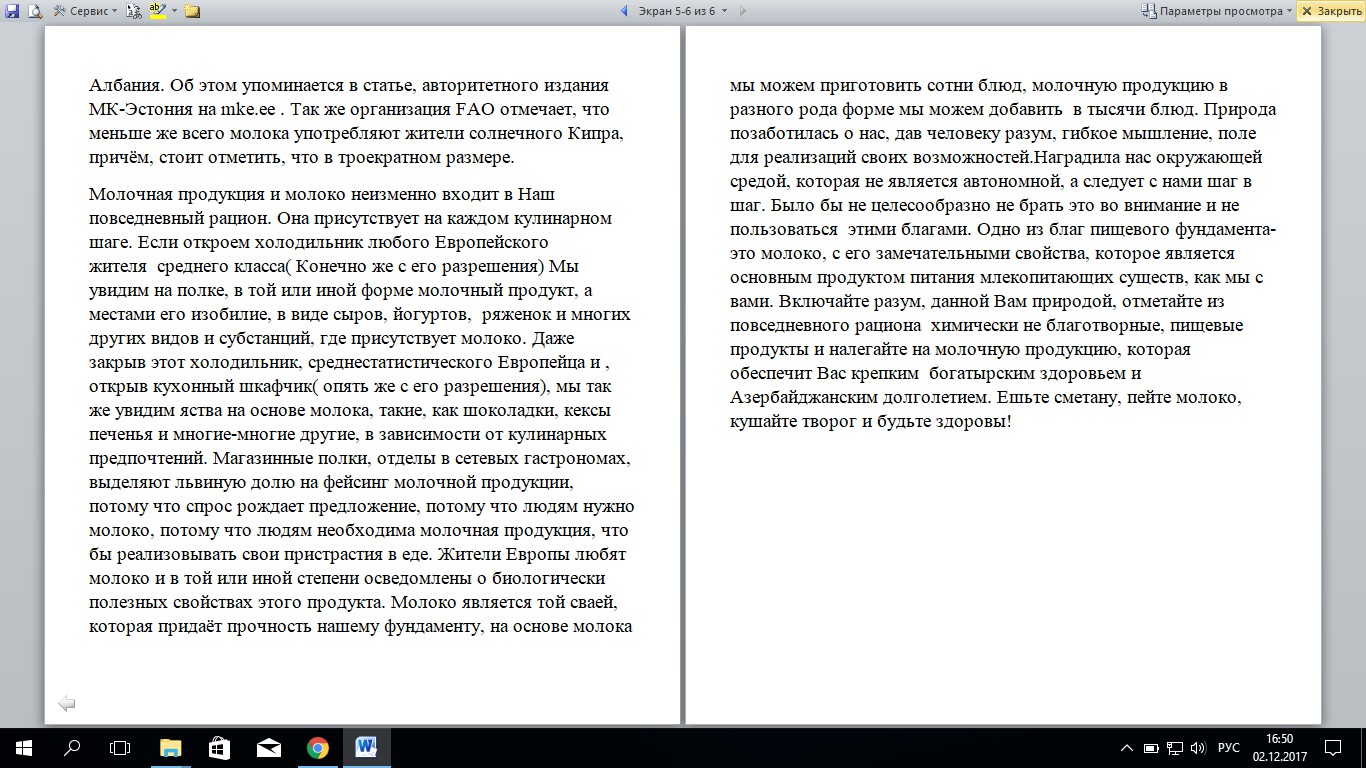Switch the РУС input language indicator
Viewport: 1366px width, 768px height.
pyautogui.click(x=1229, y=748)
